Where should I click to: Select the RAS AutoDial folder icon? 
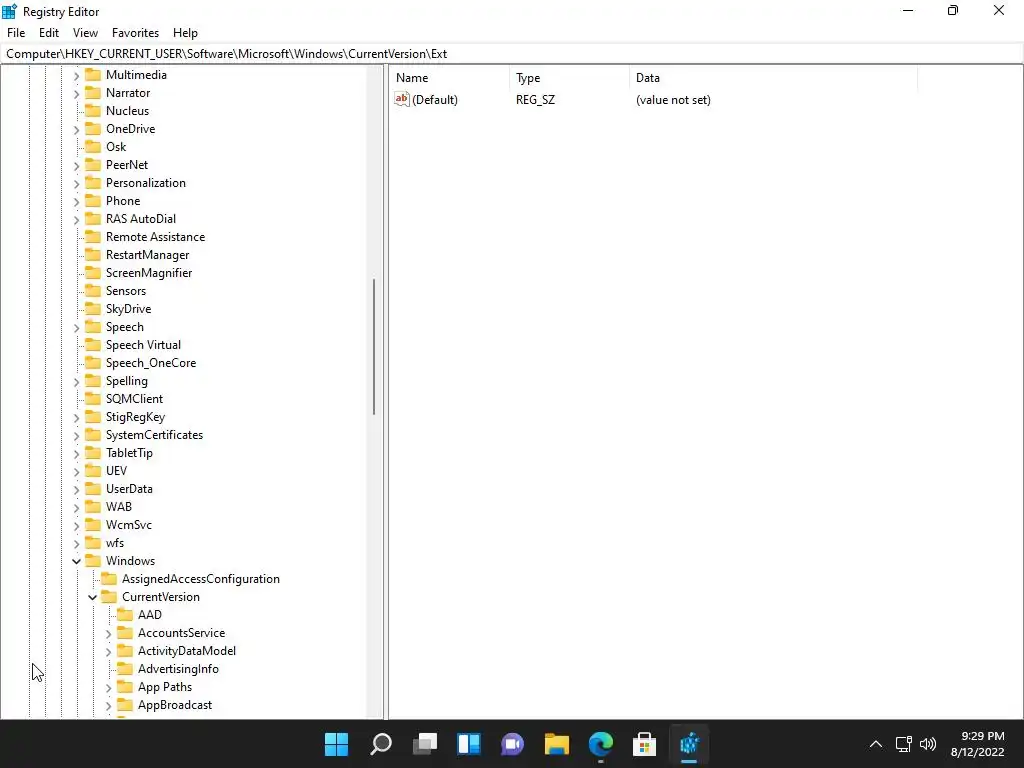(93, 218)
